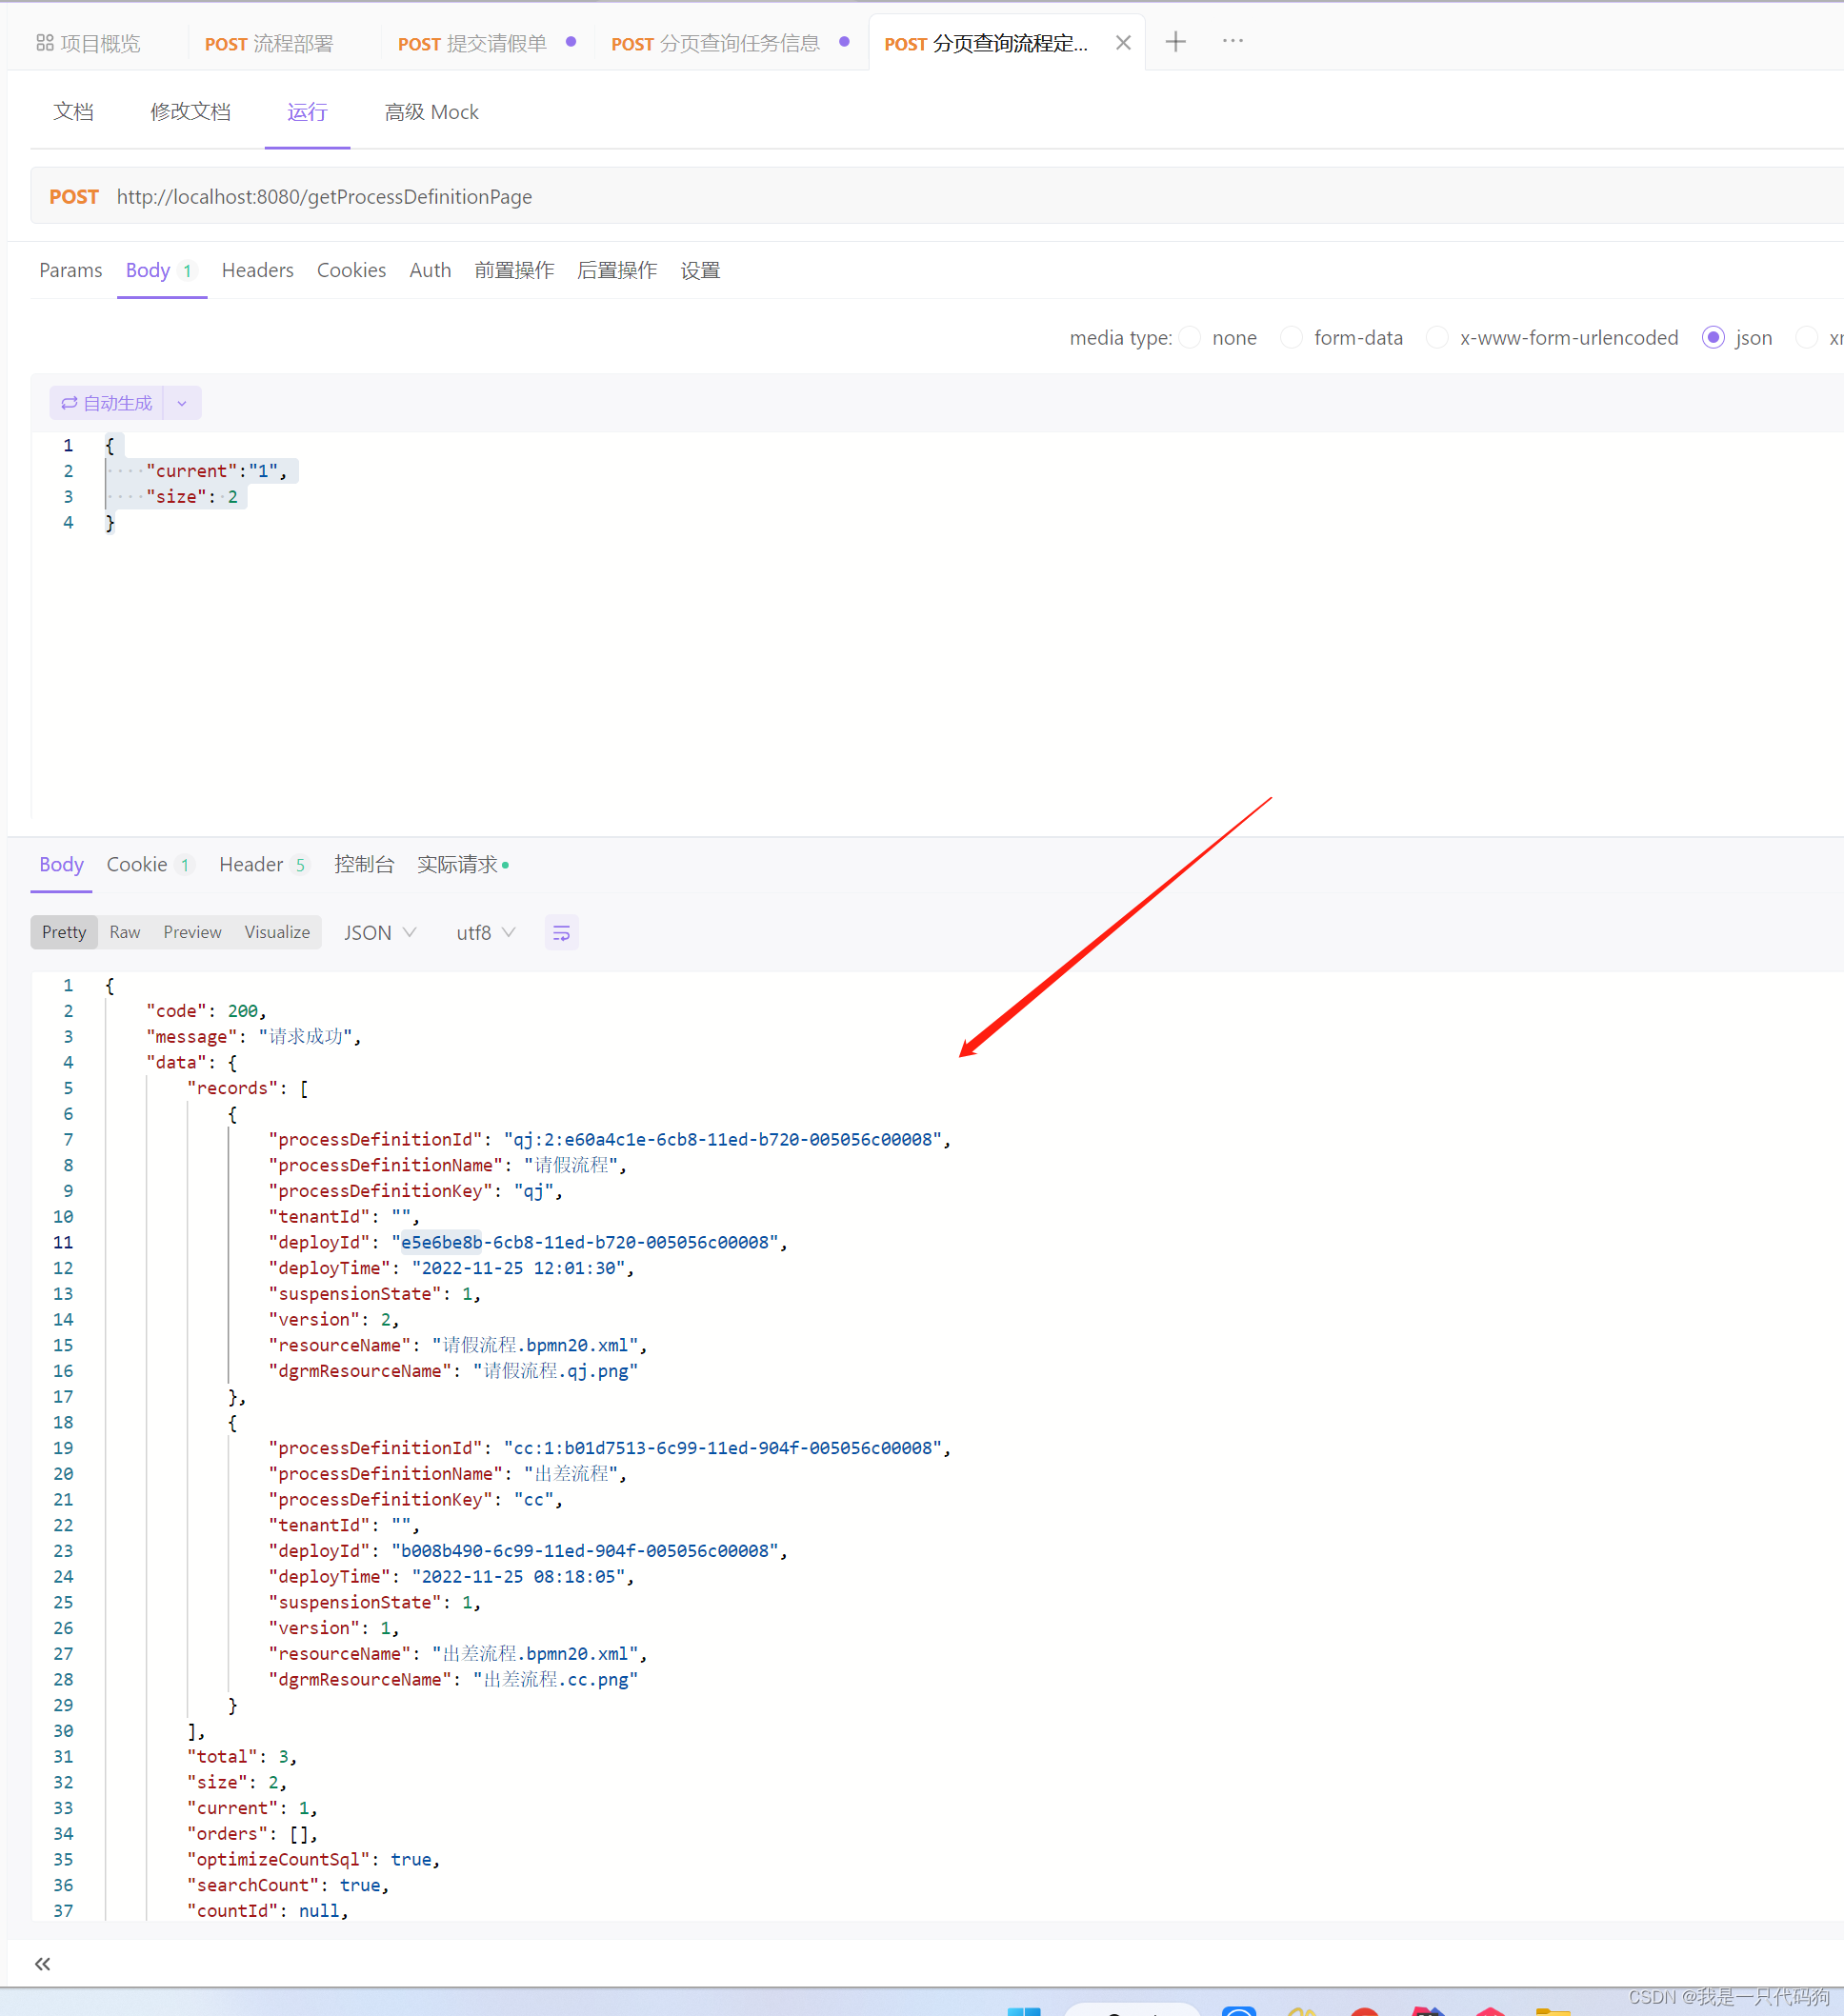Click the word-wrap icon next to utf8
1844x2016 pixels.
pyautogui.click(x=561, y=932)
